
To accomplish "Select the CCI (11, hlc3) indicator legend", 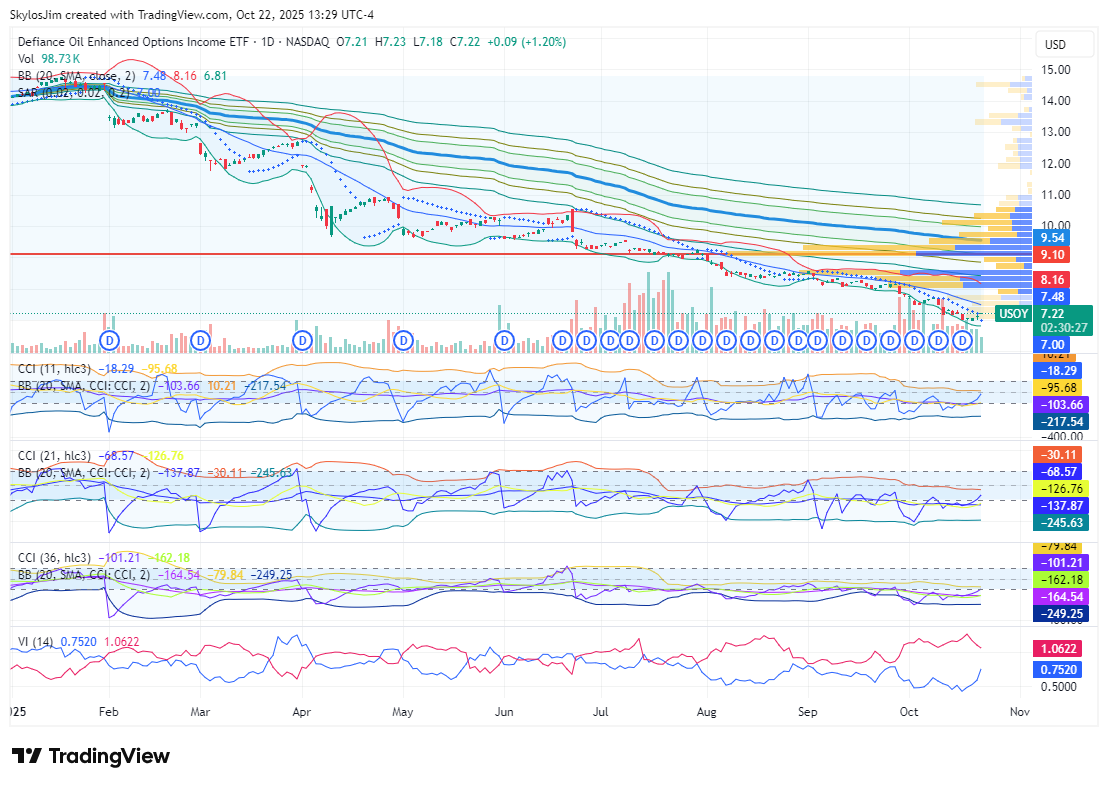I will (x=55, y=370).
